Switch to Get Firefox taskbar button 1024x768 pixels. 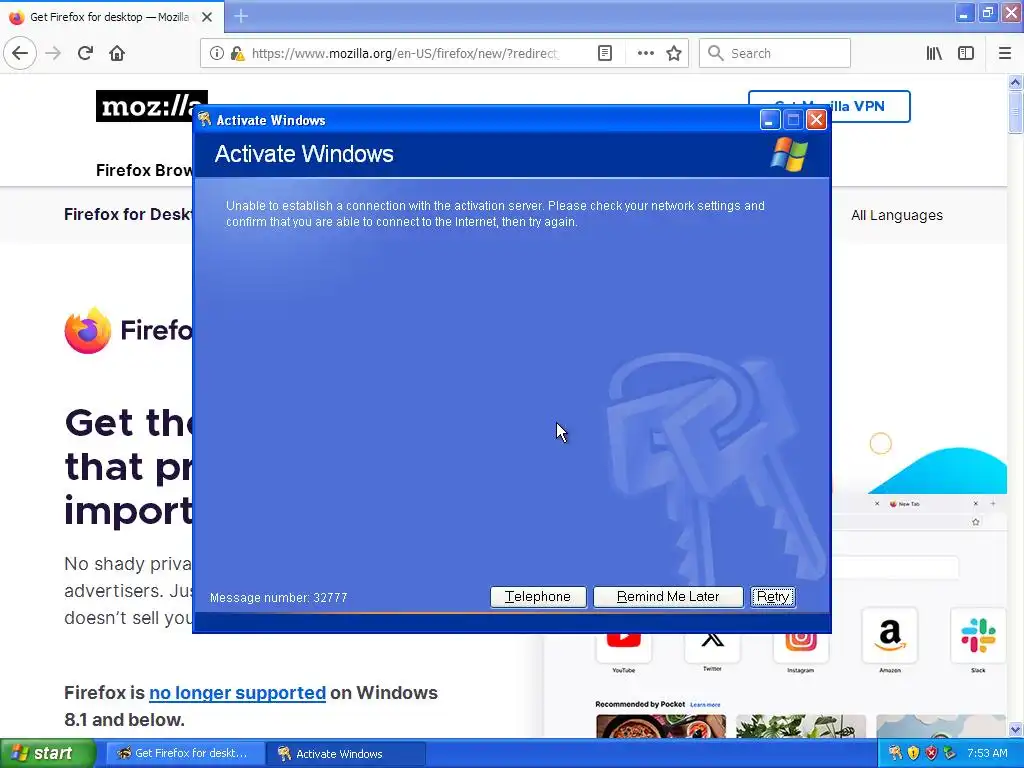[x=184, y=753]
